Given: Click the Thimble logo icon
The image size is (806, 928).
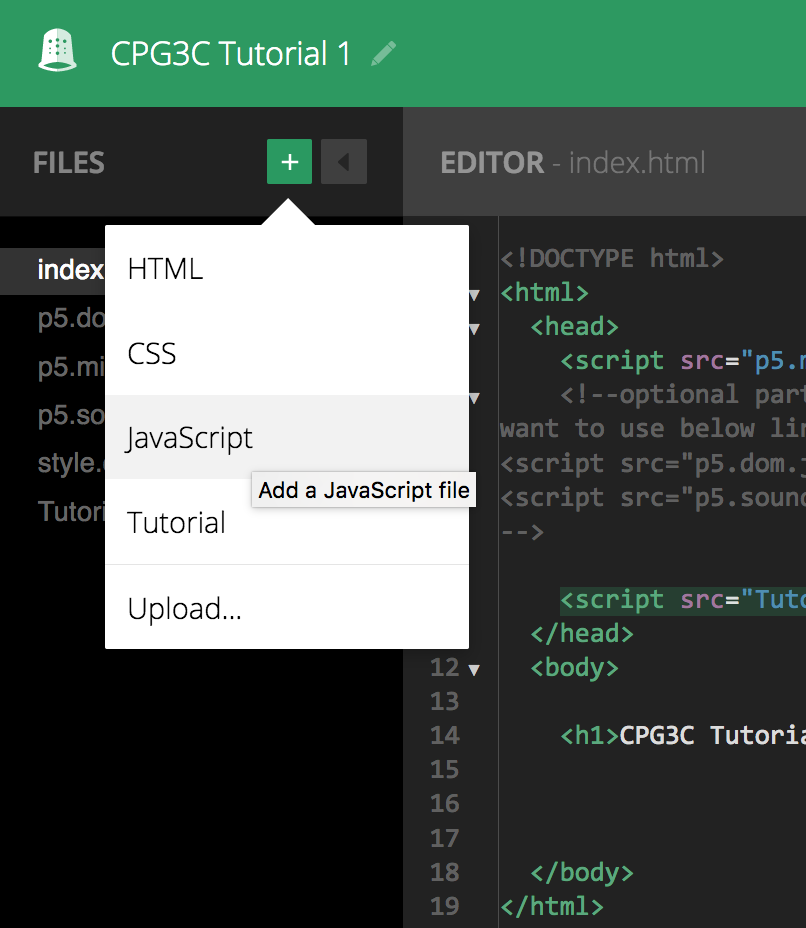Looking at the screenshot, I should coord(57,51).
